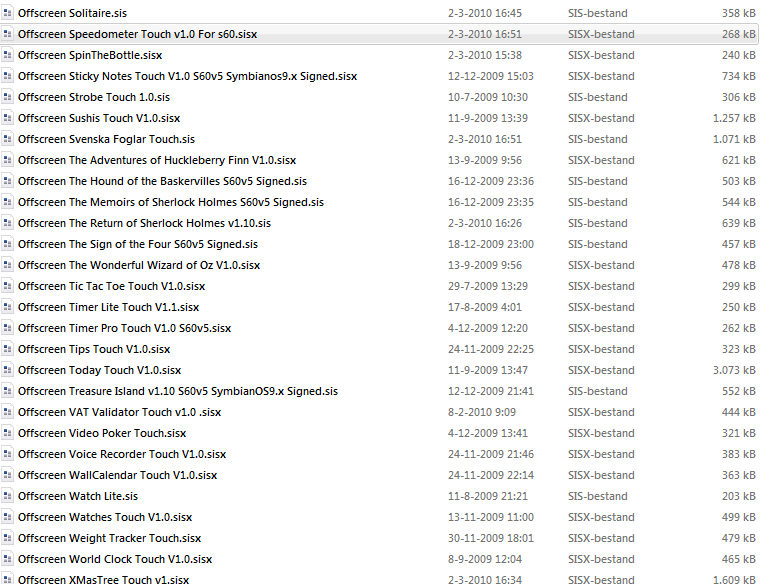The width and height of the screenshot is (770, 584).
Task: Click the icon next to Offscreen Speedometer Touch v1.0
Action: coord(7,34)
